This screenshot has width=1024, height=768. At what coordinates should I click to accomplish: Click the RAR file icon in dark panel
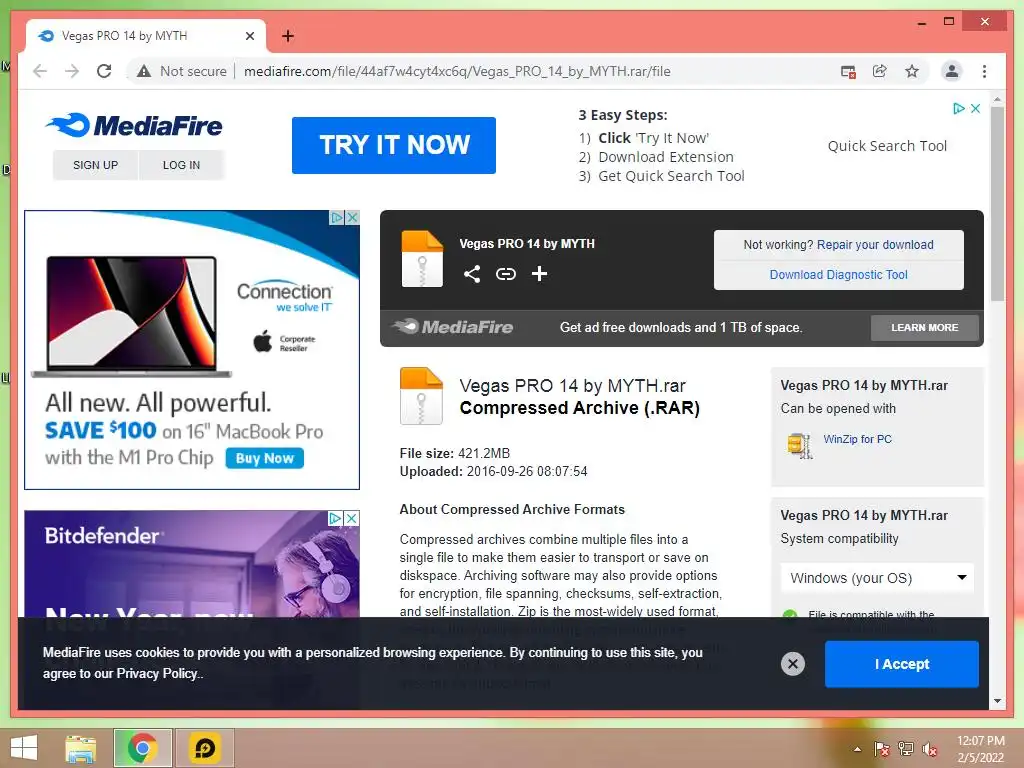[x=422, y=259]
